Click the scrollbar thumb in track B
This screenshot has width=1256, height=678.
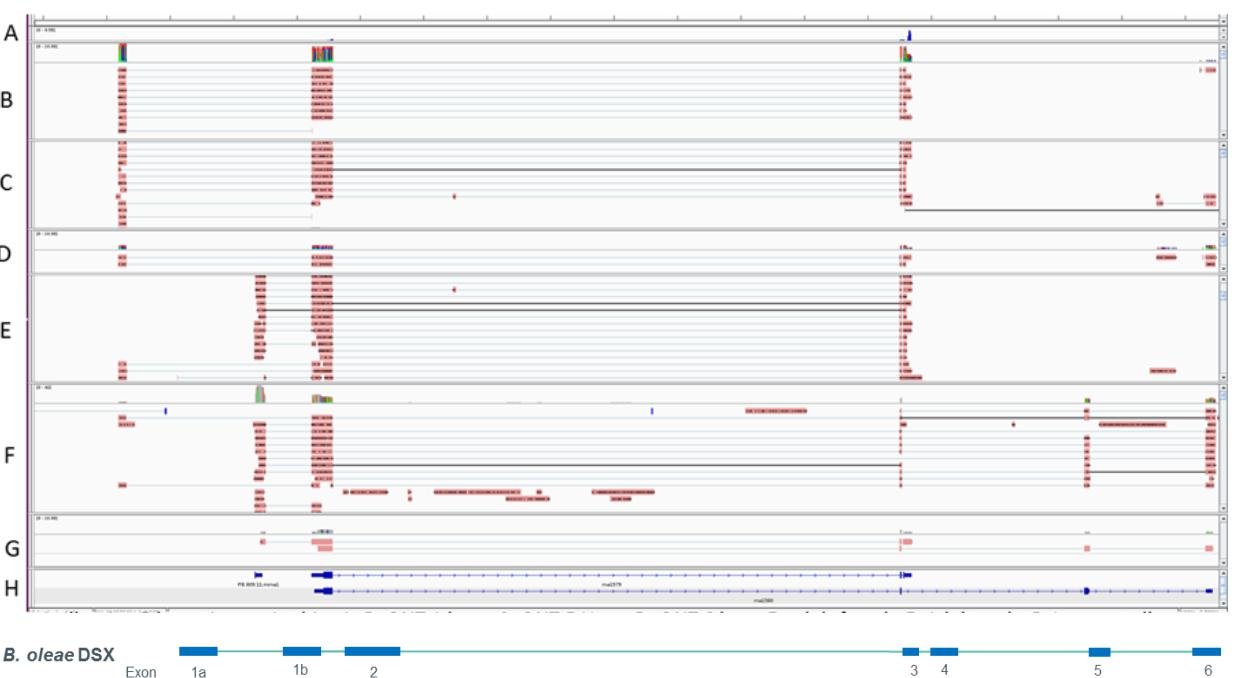[x=1225, y=56]
